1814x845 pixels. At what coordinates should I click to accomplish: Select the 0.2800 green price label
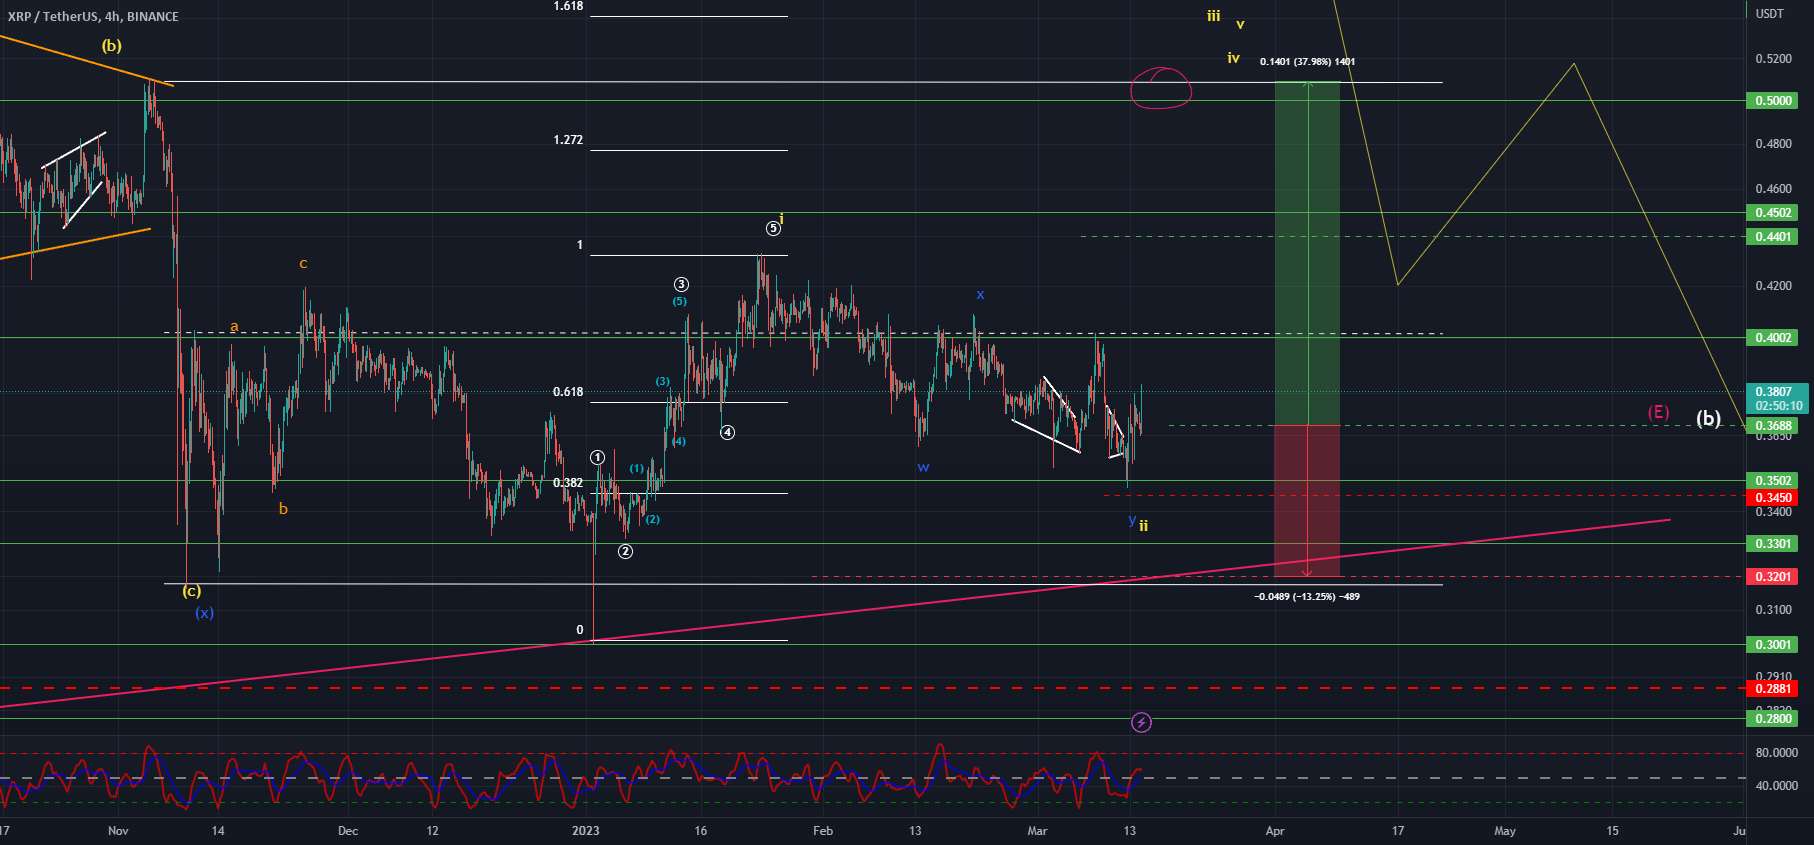tap(1772, 719)
